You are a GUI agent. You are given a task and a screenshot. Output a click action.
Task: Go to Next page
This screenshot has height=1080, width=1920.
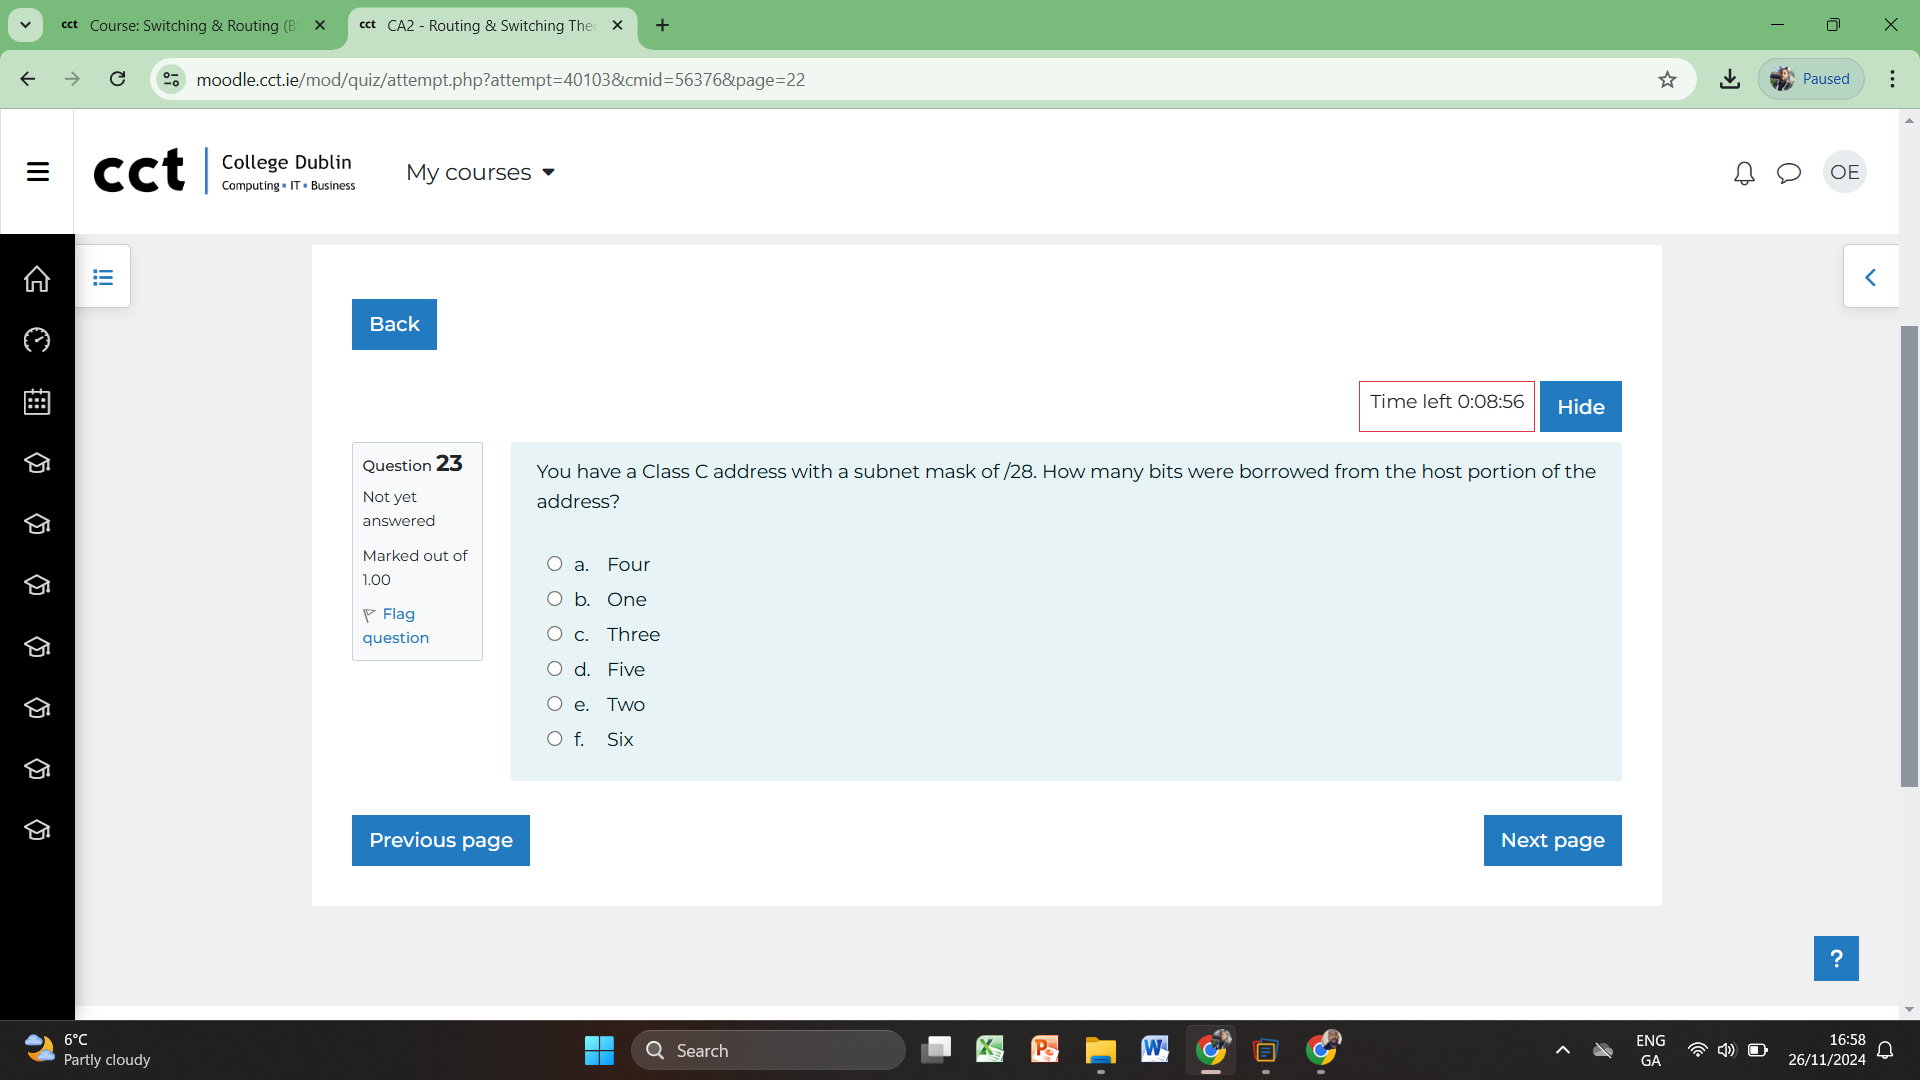1552,840
